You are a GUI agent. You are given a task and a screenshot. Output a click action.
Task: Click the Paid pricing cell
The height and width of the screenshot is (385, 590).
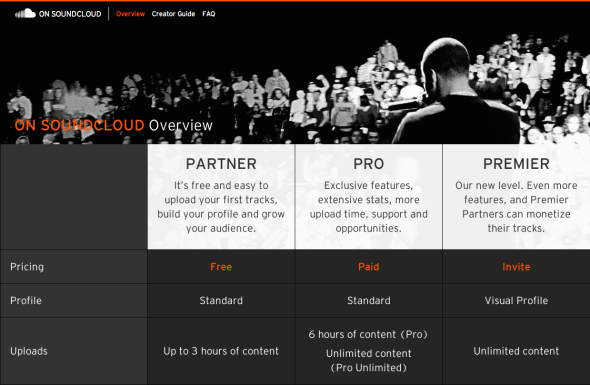[x=369, y=267]
